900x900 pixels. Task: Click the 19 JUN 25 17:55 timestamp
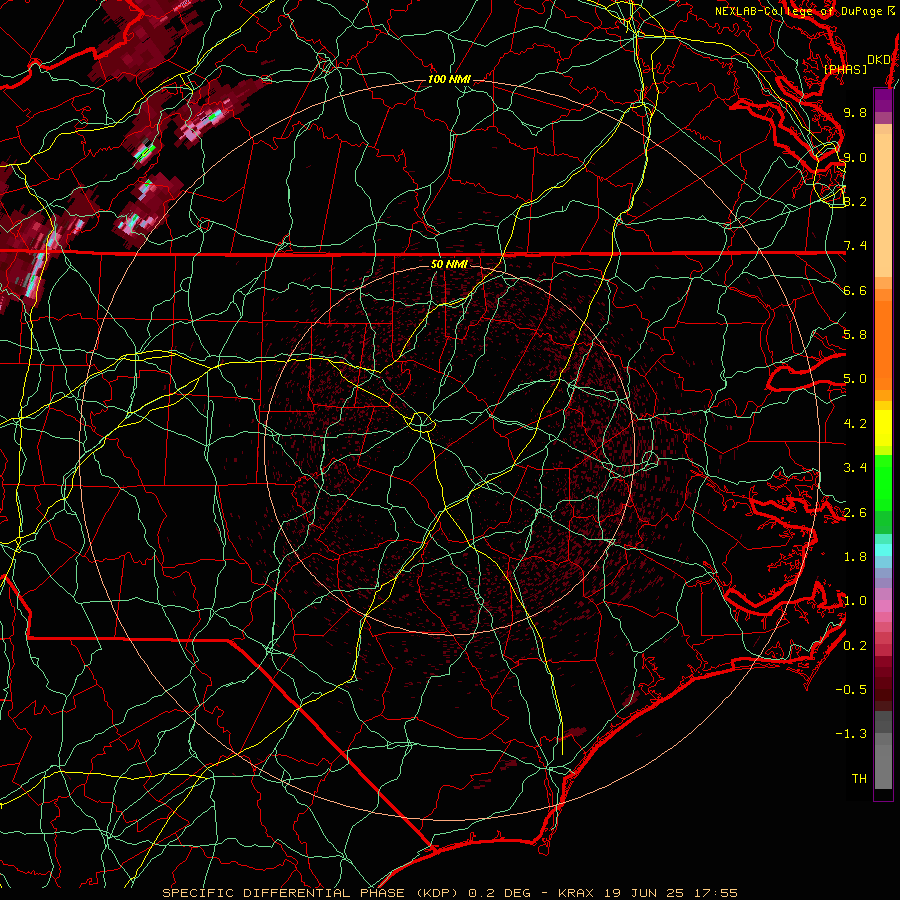point(671,893)
